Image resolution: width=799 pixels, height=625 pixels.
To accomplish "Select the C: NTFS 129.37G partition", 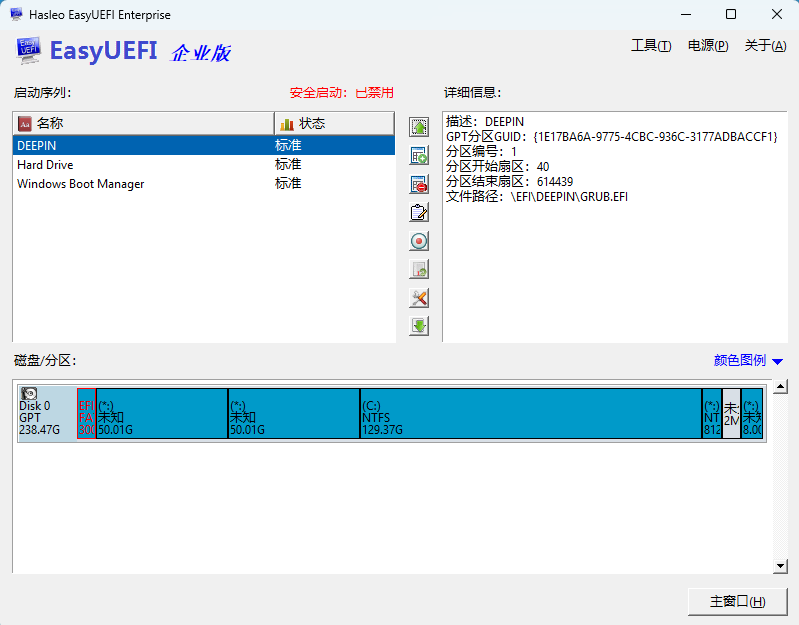I will (x=531, y=413).
